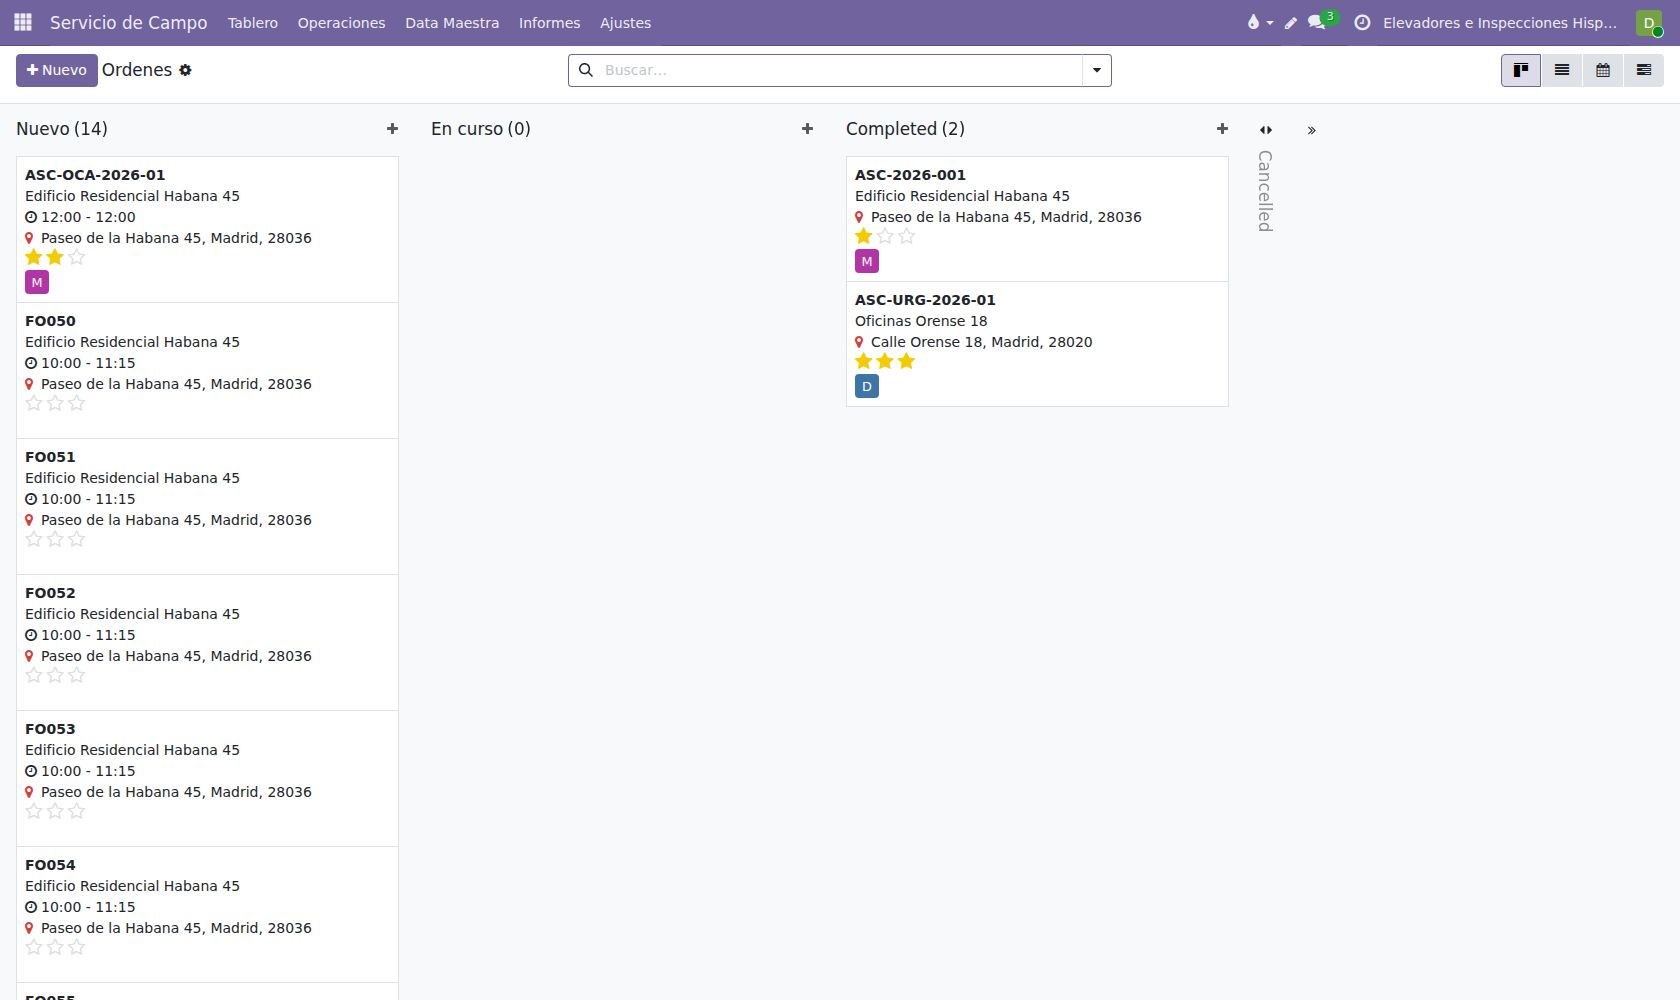
Task: Open the Operaciones menu
Action: coord(341,23)
